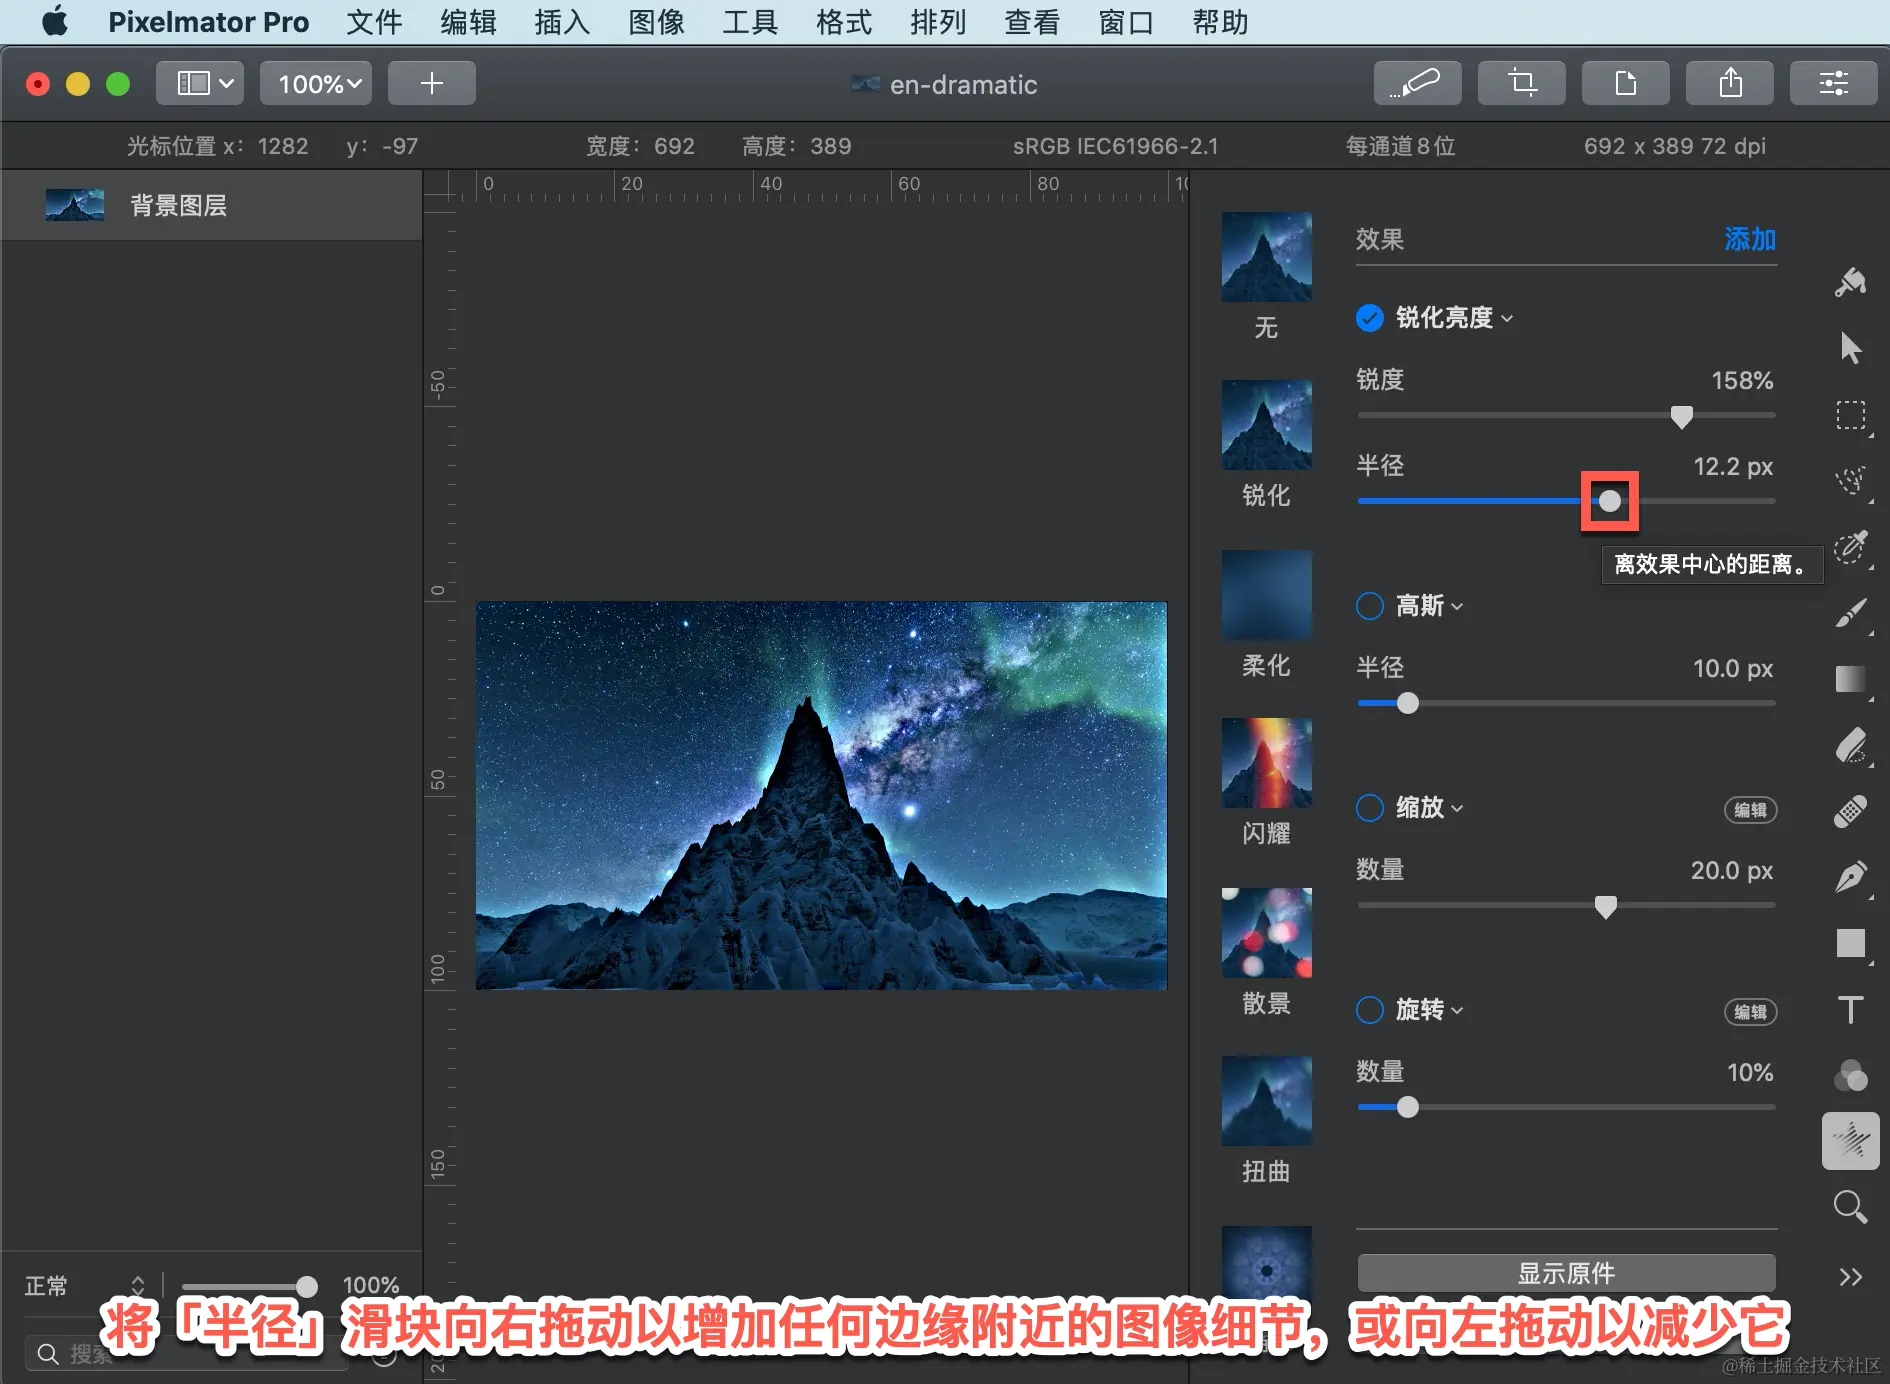Select the 散景 effect preset thumbnail
This screenshot has width=1890, height=1384.
(x=1266, y=933)
